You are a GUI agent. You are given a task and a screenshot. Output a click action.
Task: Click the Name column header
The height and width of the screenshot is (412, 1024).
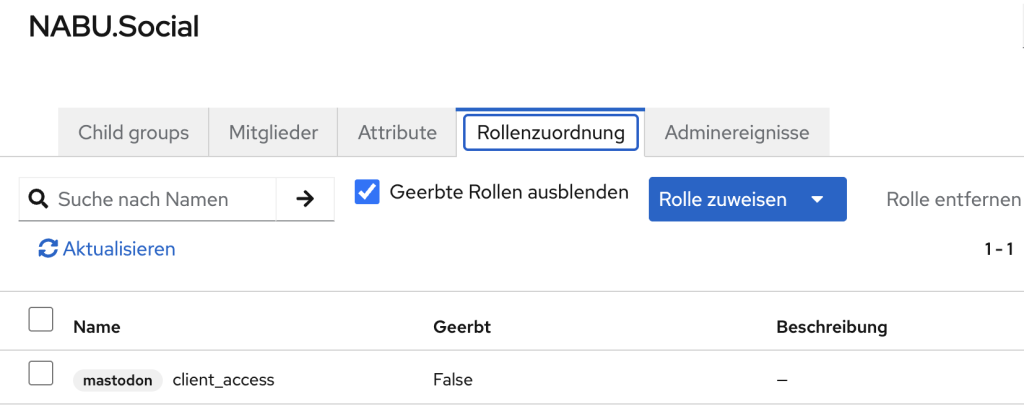coord(96,327)
